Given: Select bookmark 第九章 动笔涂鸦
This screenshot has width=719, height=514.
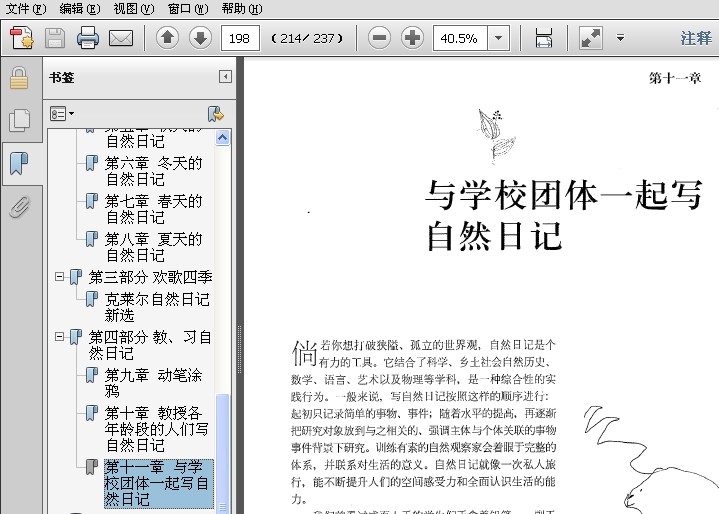Looking at the screenshot, I should pos(153,383).
